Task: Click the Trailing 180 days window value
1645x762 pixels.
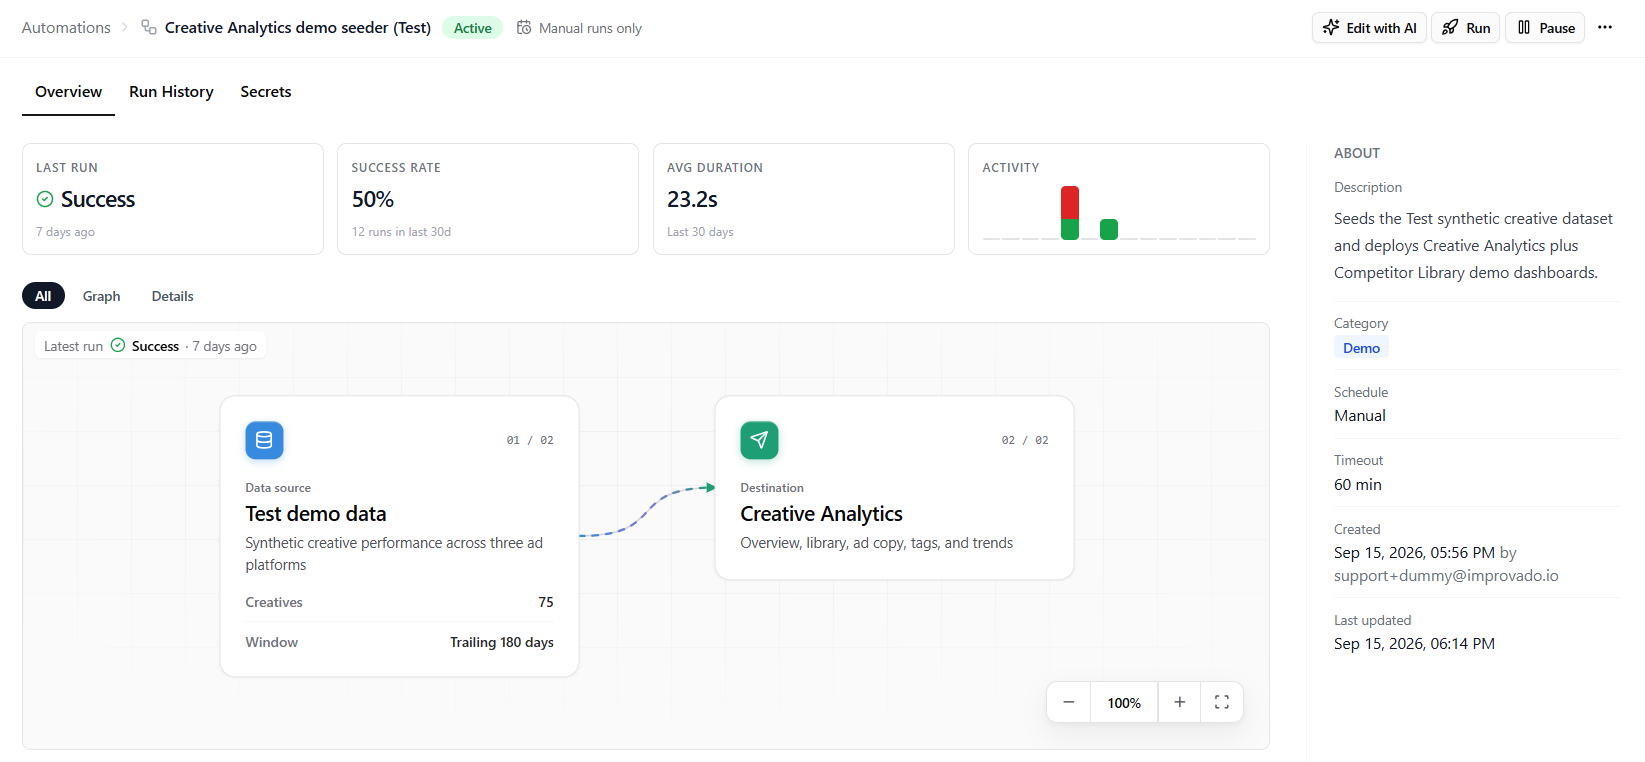Action: pos(502,642)
